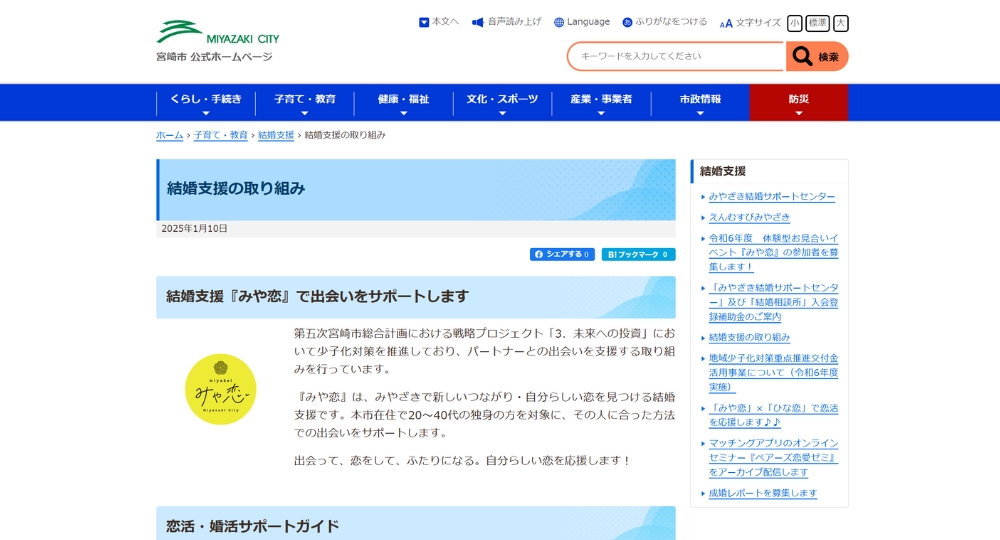1000x540 pixels.
Task: Open えんむすびみやざき sidebar link
Action: [749, 217]
